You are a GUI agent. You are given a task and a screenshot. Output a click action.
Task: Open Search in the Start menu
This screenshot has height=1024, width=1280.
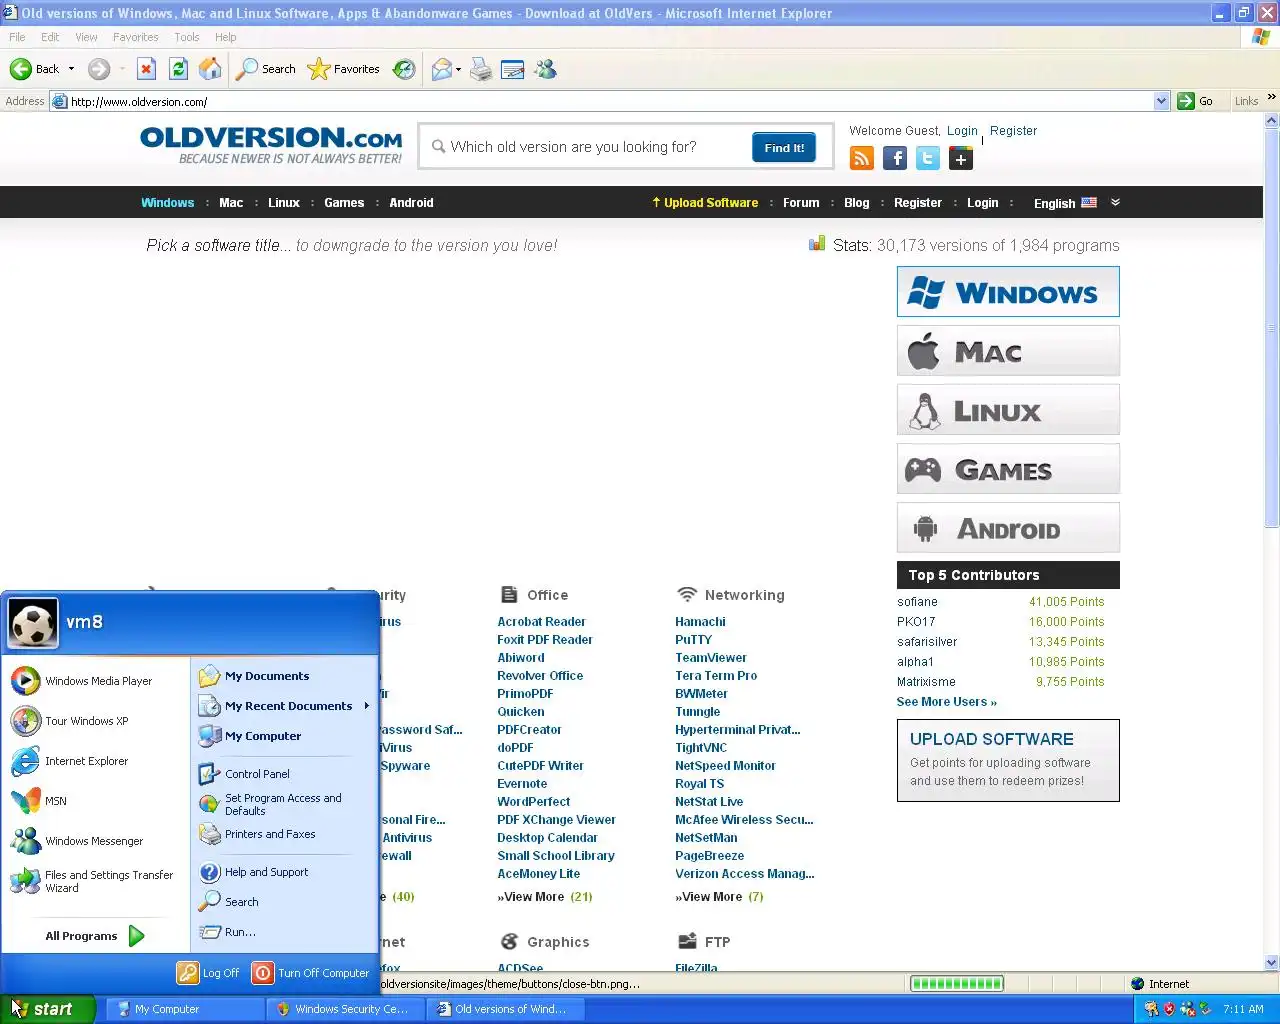[284, 902]
